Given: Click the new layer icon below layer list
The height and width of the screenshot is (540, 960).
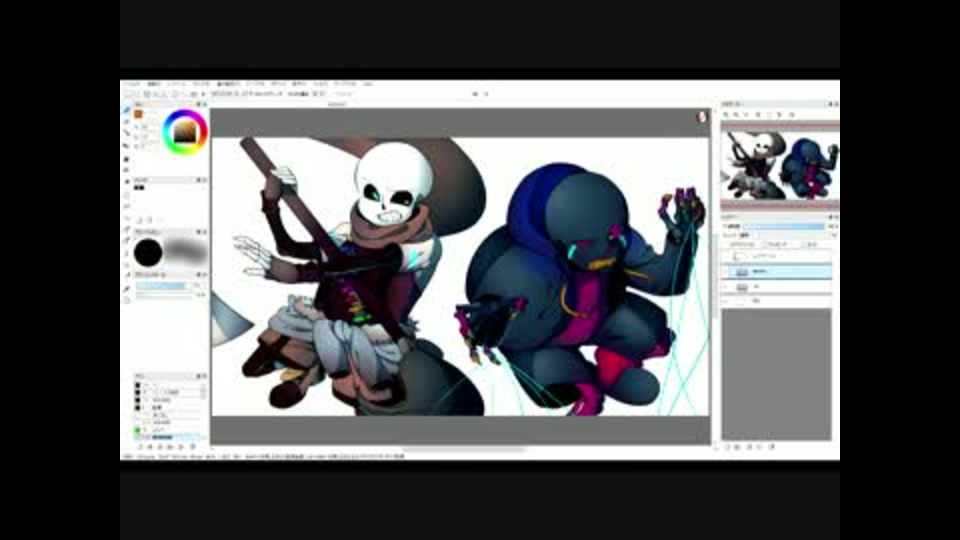Looking at the screenshot, I should coord(727,447).
